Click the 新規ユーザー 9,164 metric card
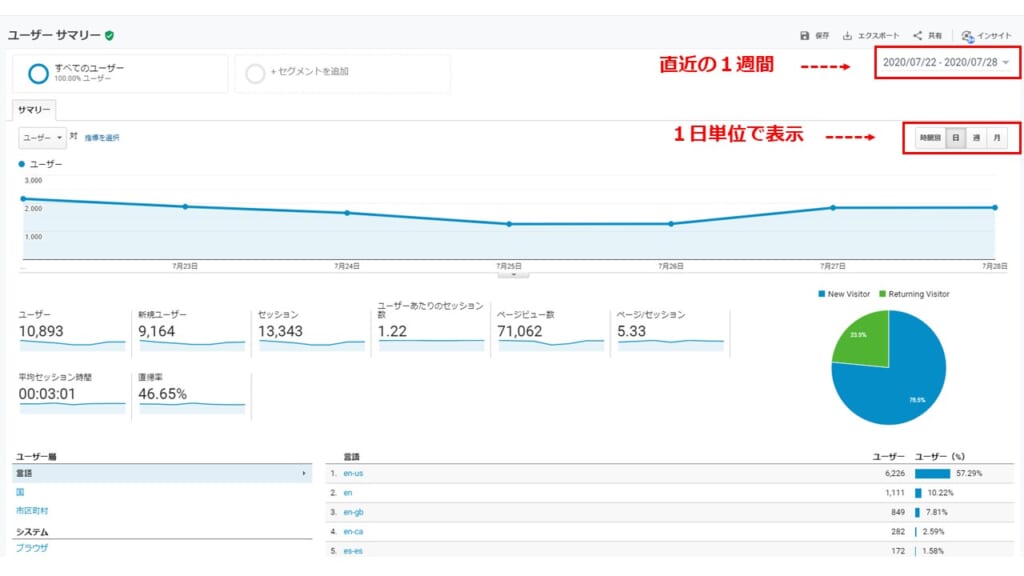 [x=191, y=330]
